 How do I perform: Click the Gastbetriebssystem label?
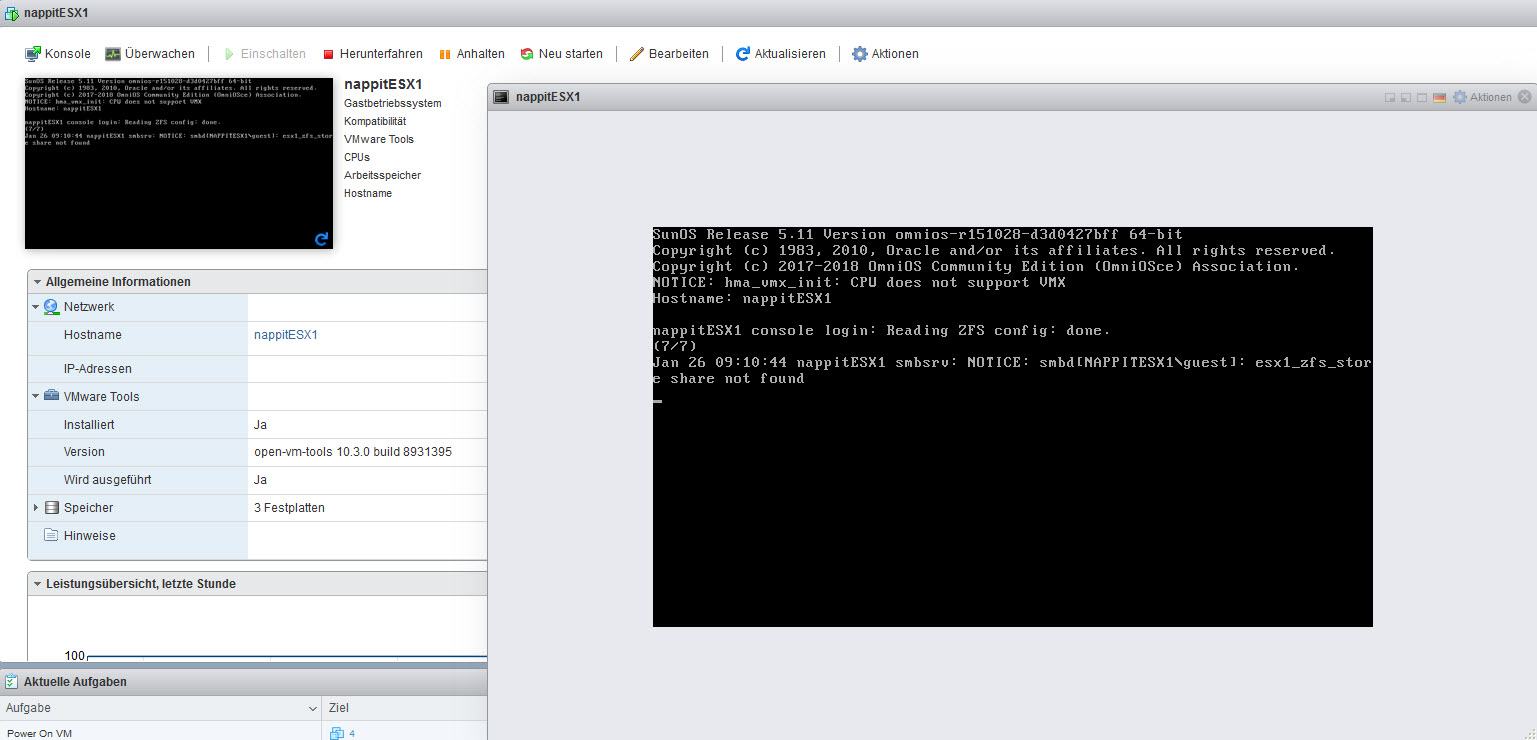(393, 103)
